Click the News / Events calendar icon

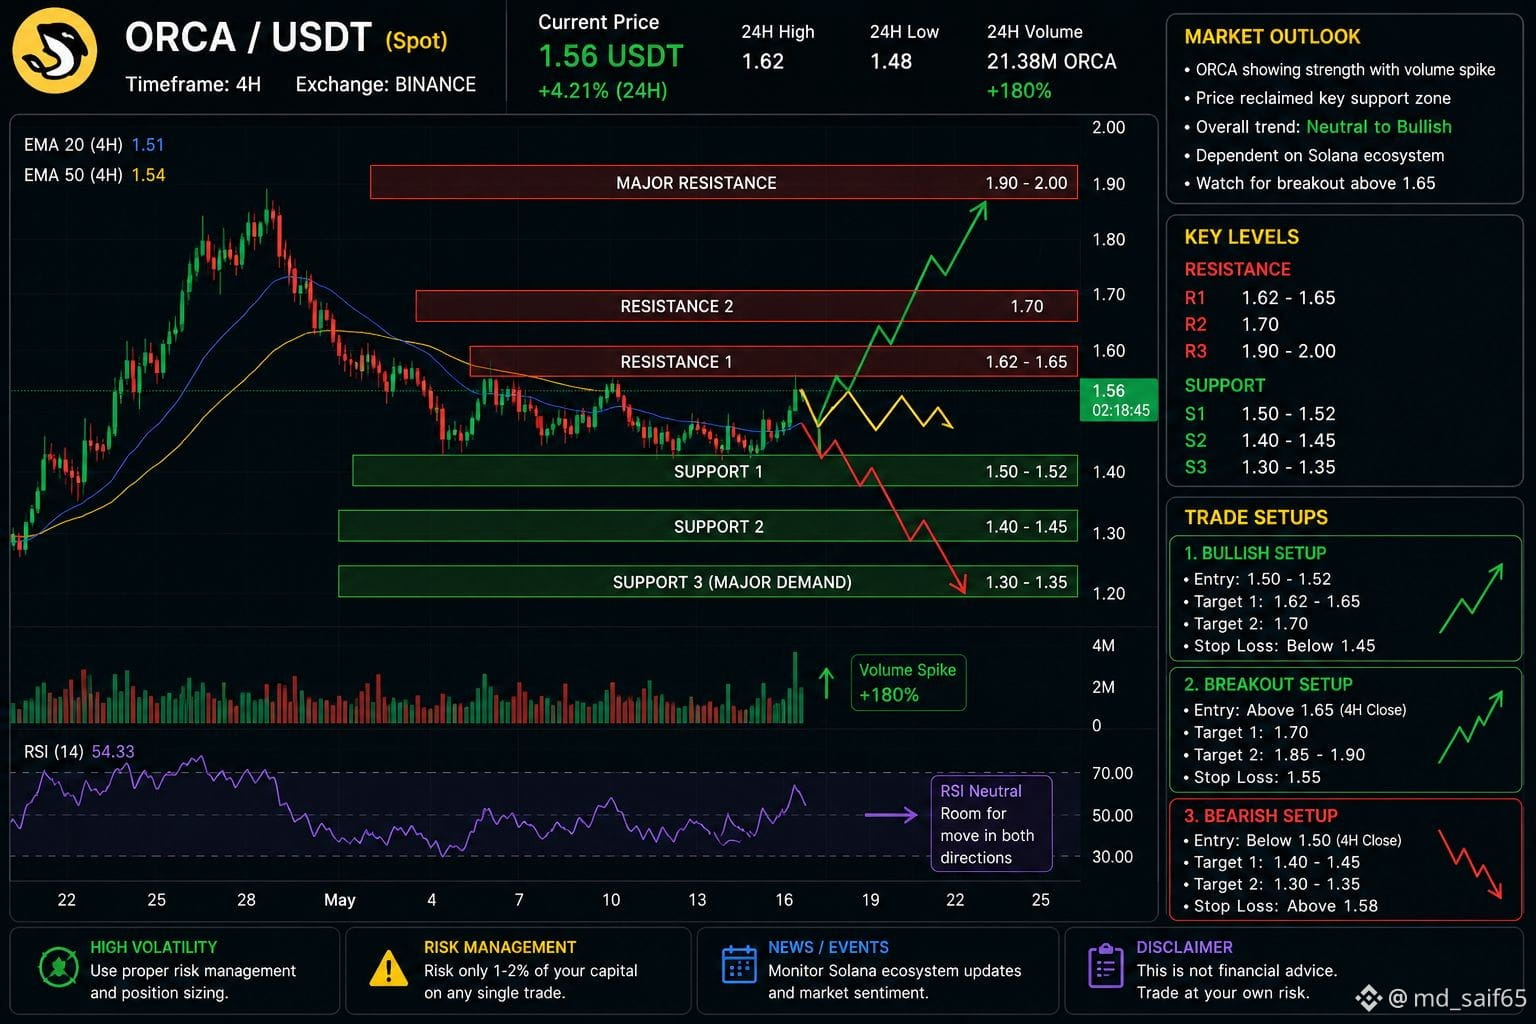(739, 965)
